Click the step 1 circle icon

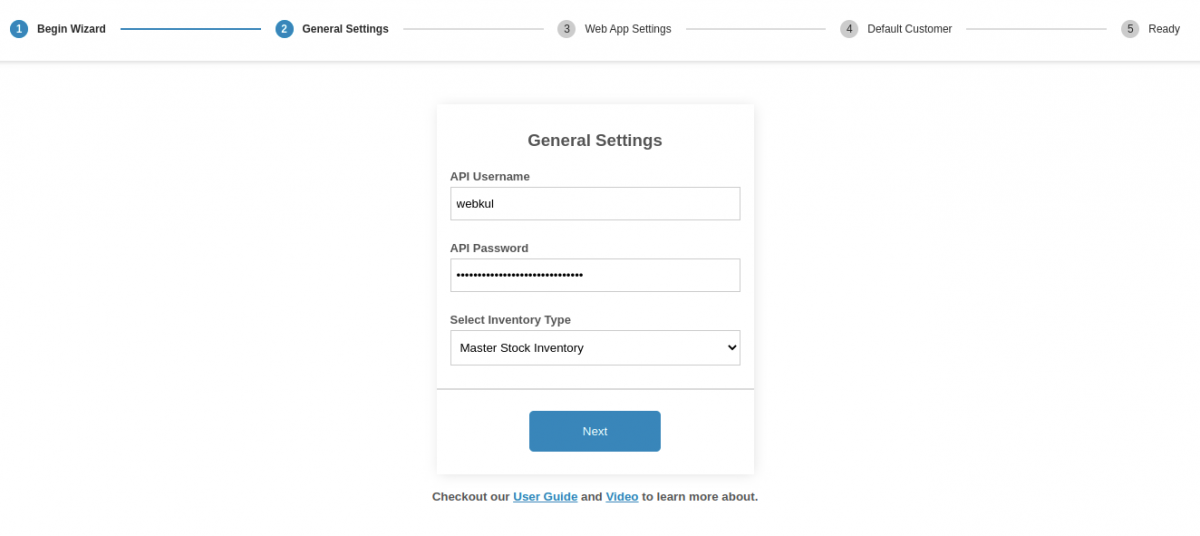pyautogui.click(x=19, y=29)
